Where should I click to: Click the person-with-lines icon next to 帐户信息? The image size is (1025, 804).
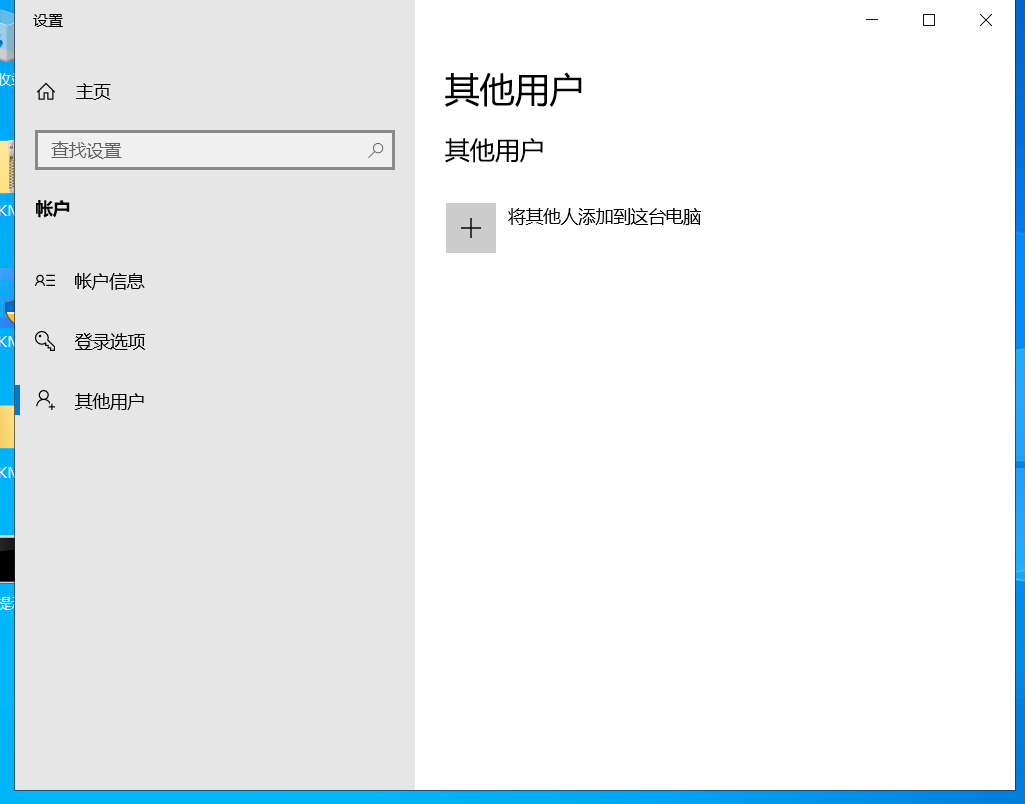[45, 281]
